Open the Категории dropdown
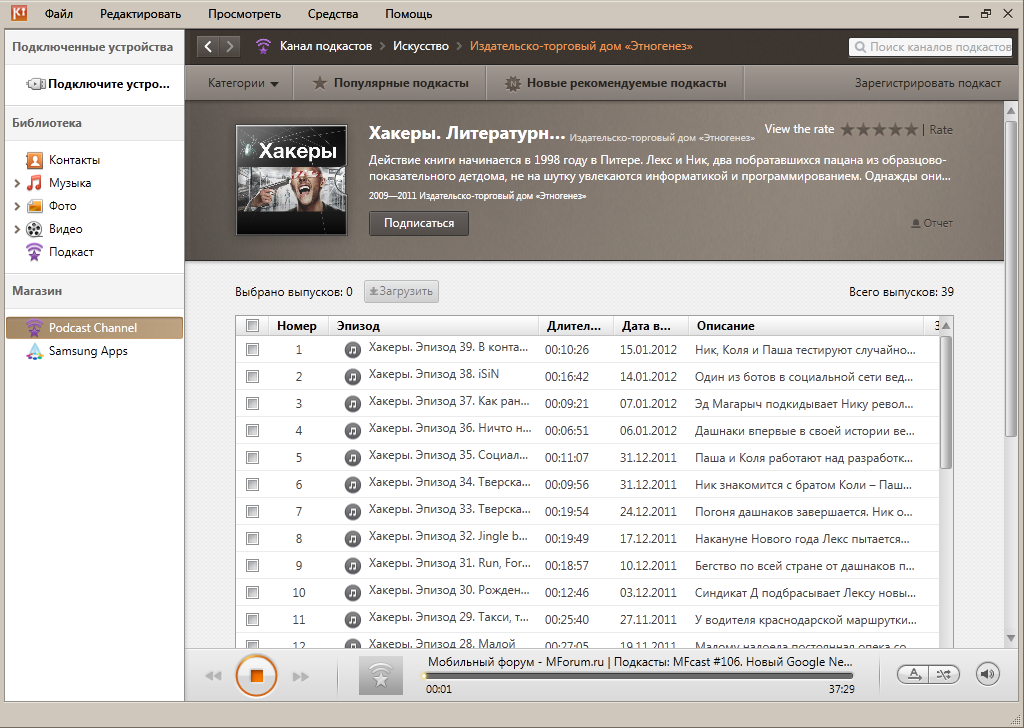This screenshot has height=728, width=1024. 242,83
